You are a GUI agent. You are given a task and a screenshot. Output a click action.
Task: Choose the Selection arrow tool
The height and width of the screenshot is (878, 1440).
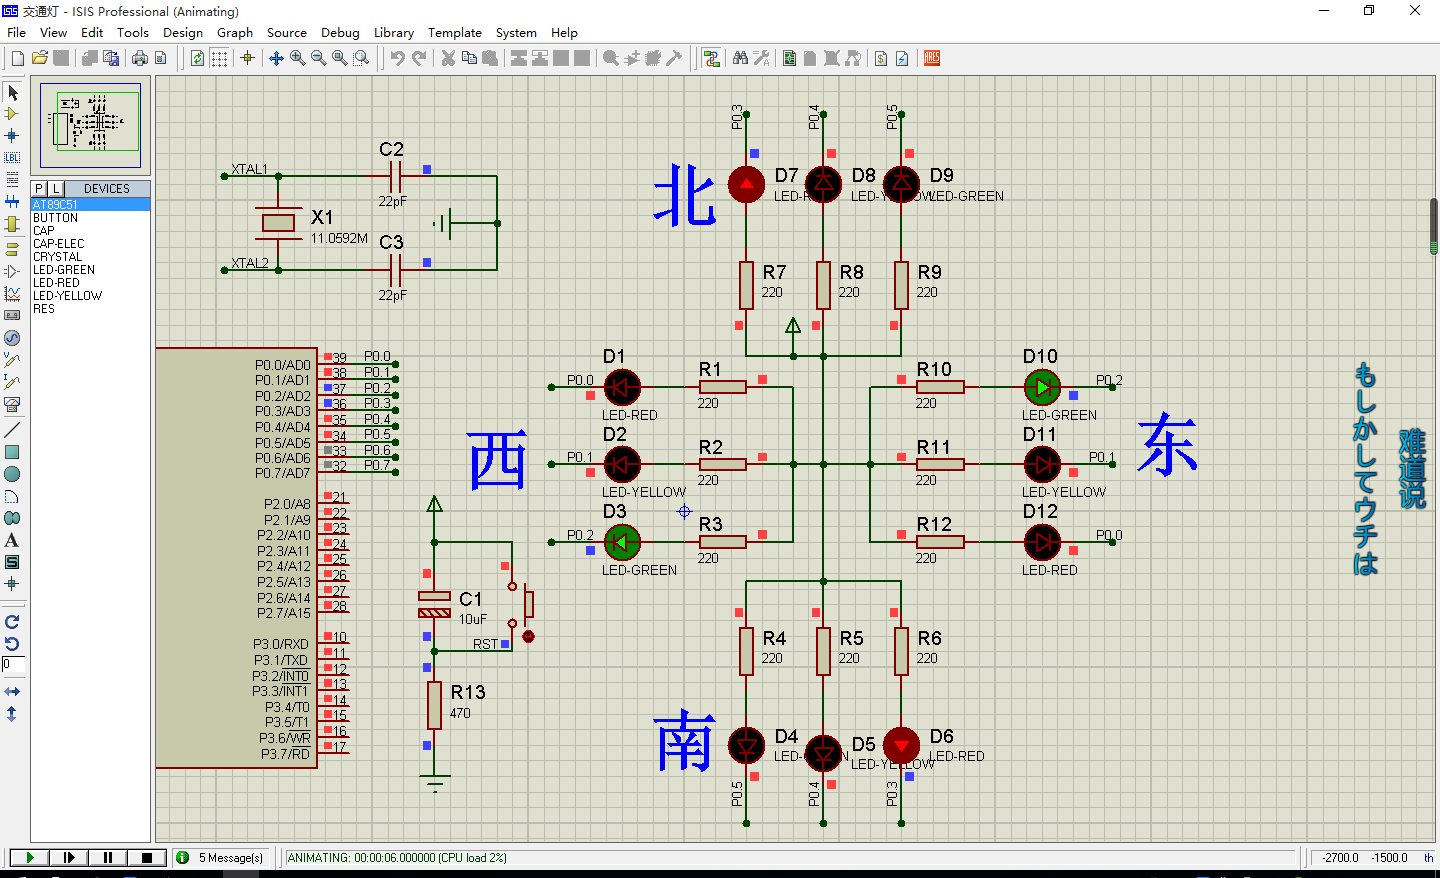click(x=12, y=92)
